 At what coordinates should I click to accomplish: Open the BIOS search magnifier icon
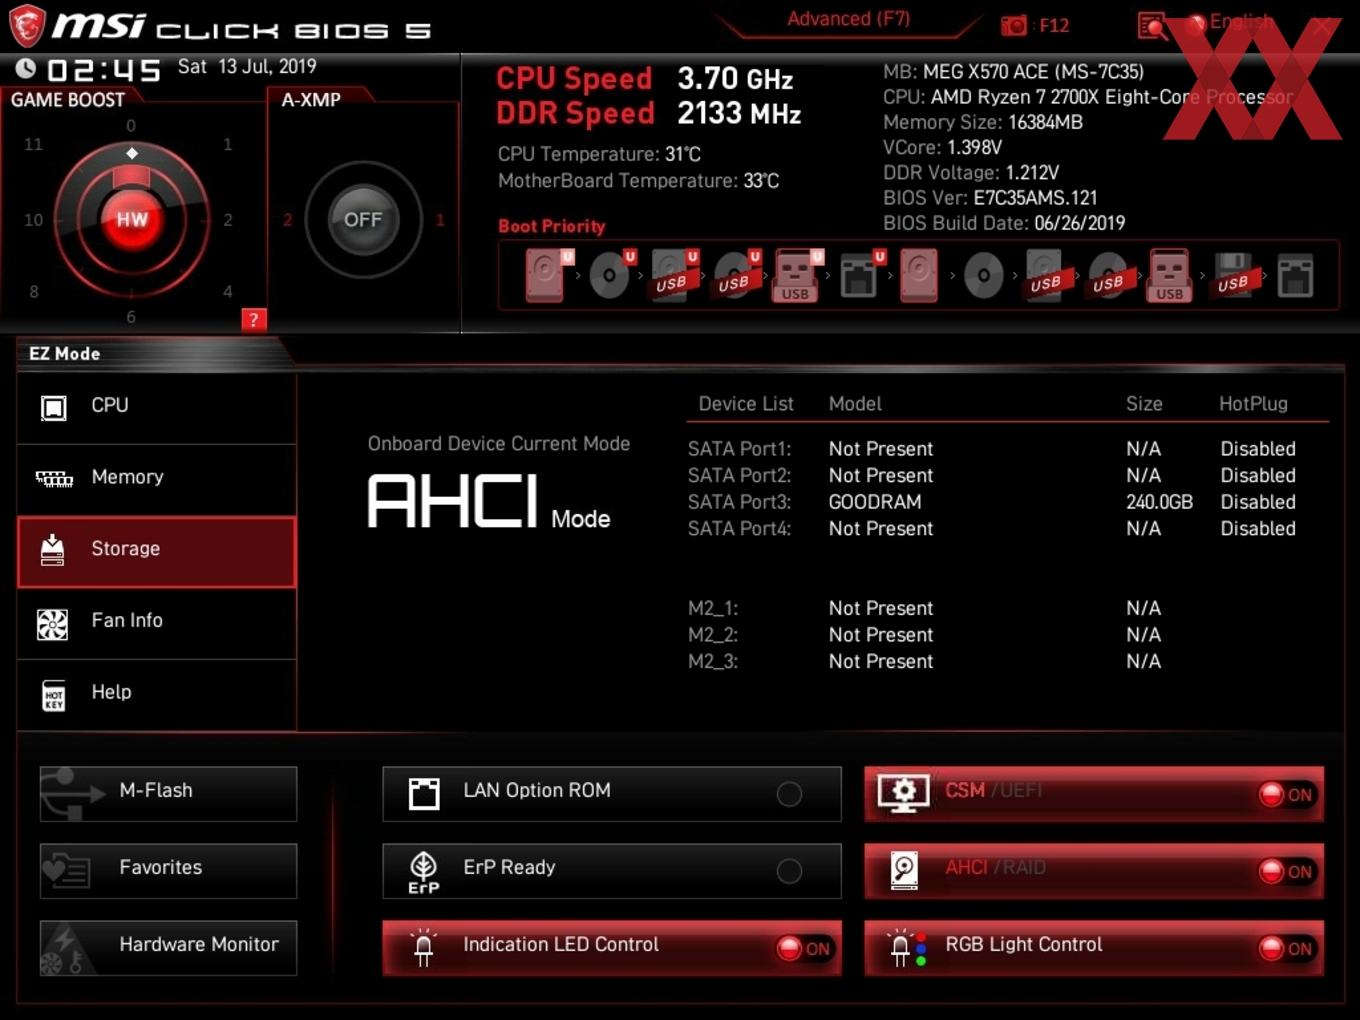pyautogui.click(x=1152, y=26)
